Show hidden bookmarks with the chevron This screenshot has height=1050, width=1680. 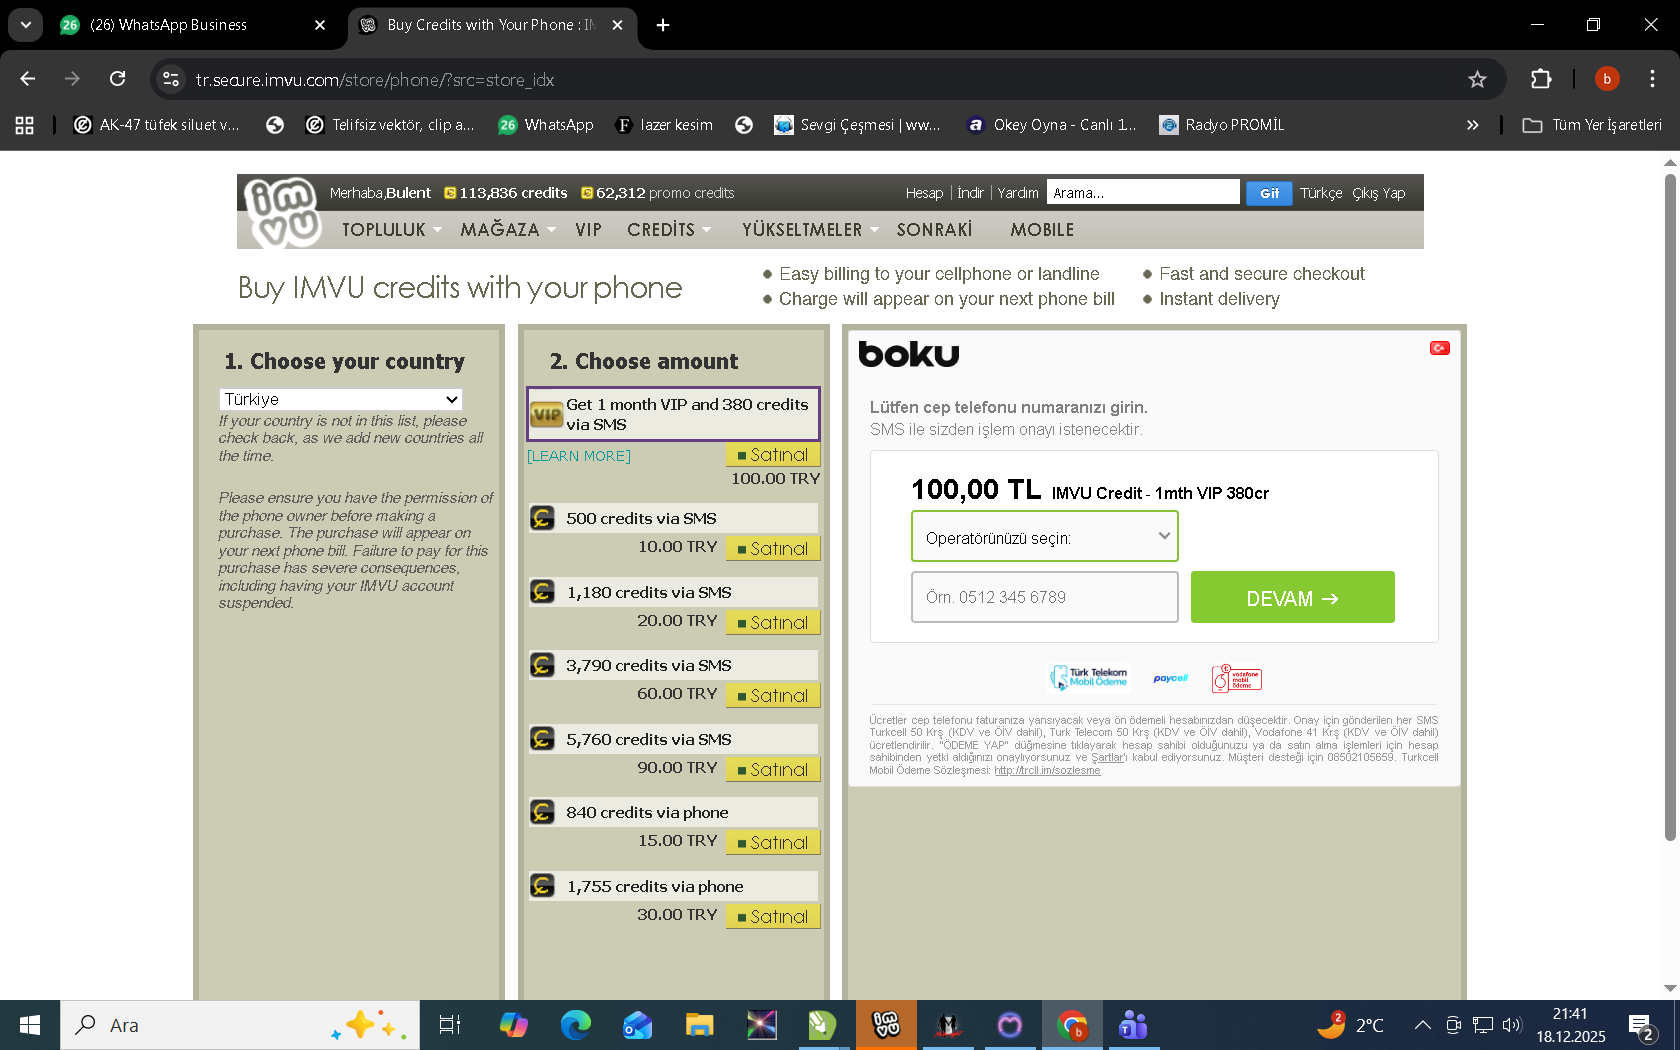[x=1472, y=125]
